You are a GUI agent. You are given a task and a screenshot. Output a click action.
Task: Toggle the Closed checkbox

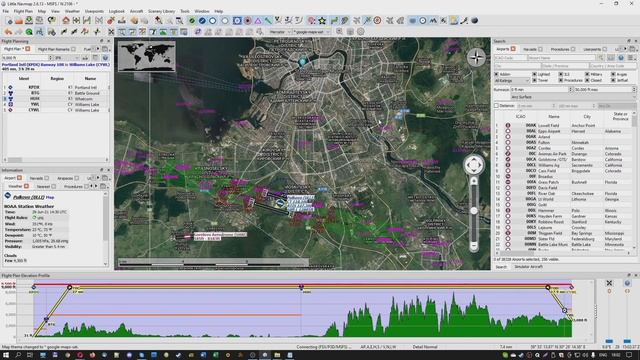(x=587, y=80)
